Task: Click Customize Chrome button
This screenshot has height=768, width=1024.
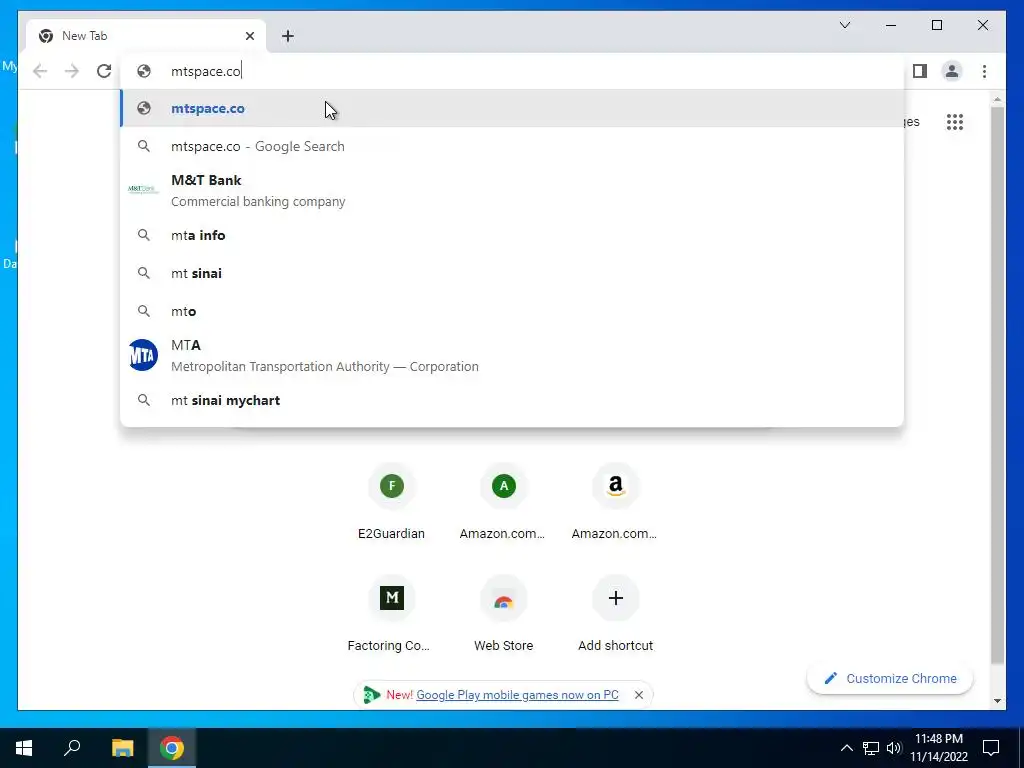Action: click(x=889, y=679)
